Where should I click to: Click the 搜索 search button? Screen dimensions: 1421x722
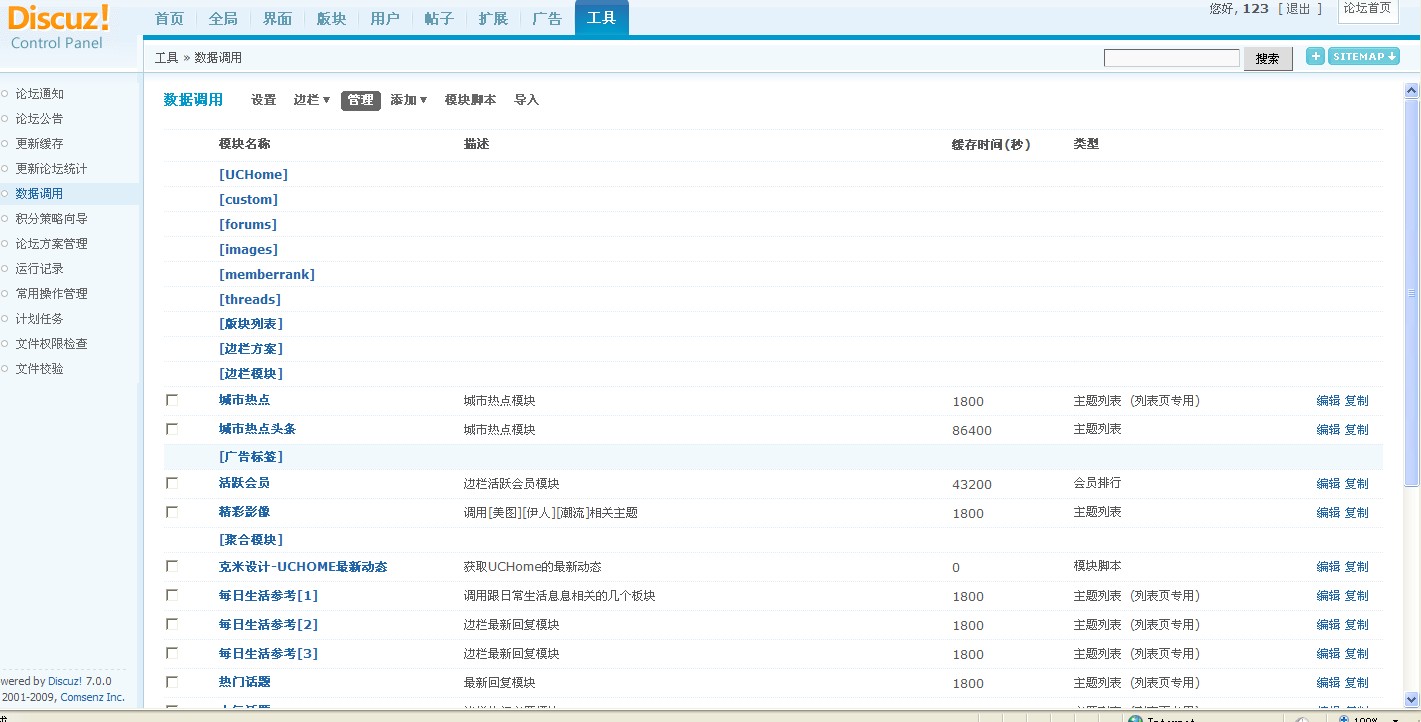(1268, 58)
